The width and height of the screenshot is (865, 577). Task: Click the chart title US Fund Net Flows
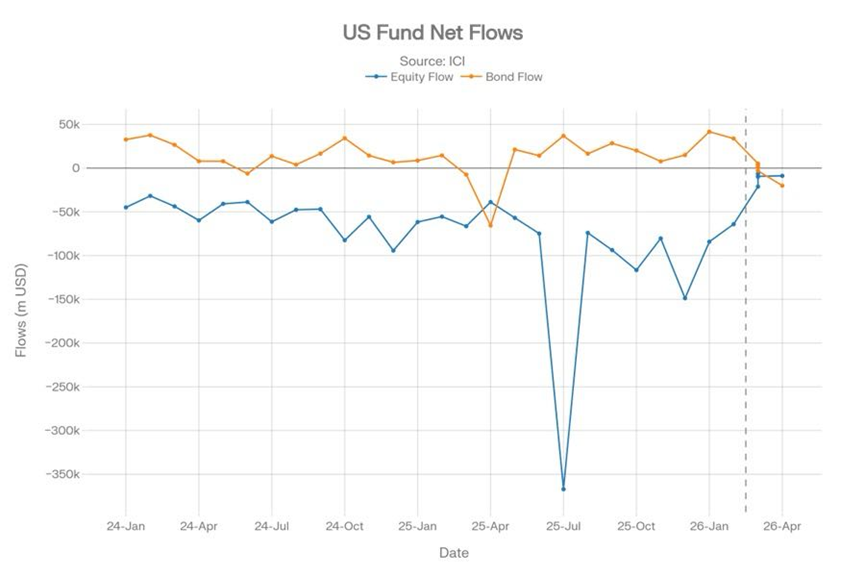(432, 33)
